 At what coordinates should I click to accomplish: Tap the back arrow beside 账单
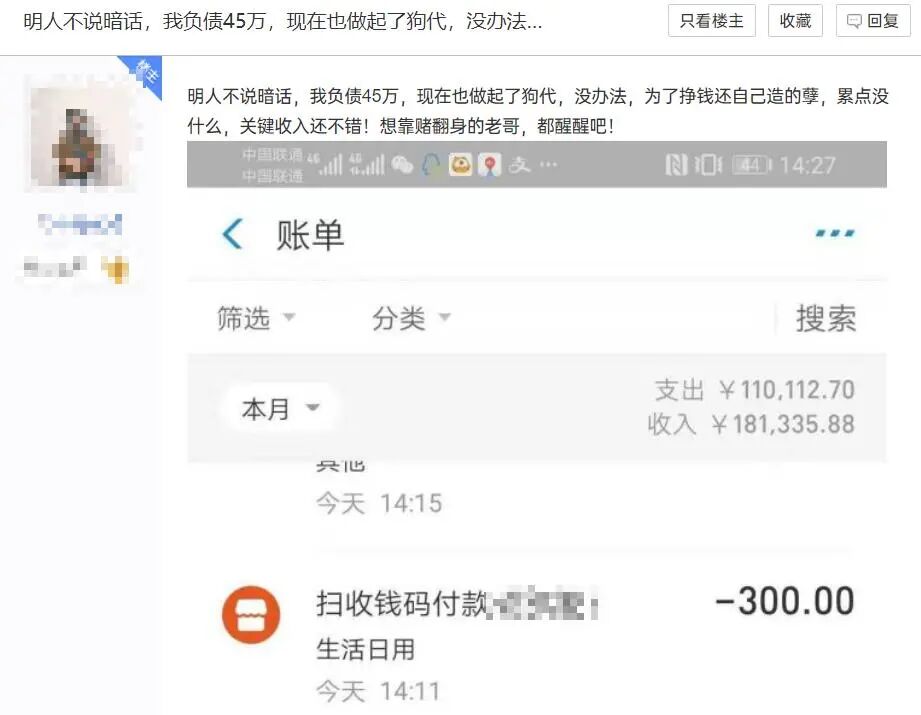point(233,234)
